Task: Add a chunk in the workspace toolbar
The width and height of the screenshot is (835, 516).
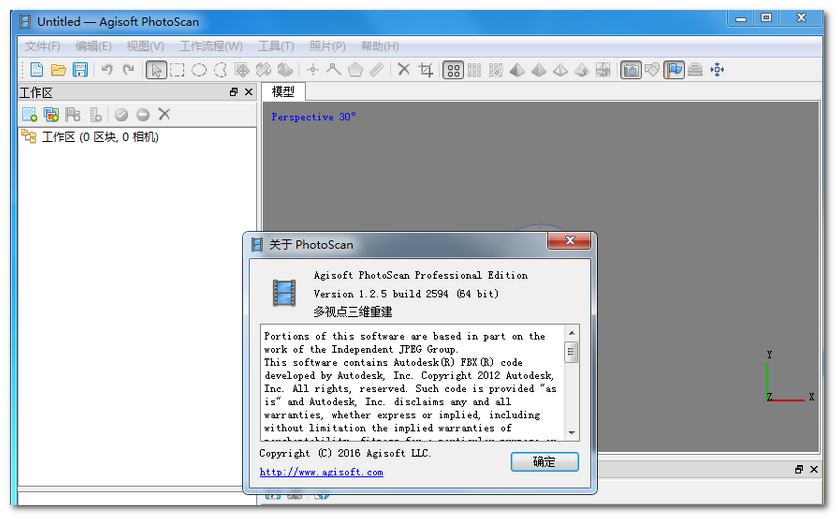Action: coord(29,114)
